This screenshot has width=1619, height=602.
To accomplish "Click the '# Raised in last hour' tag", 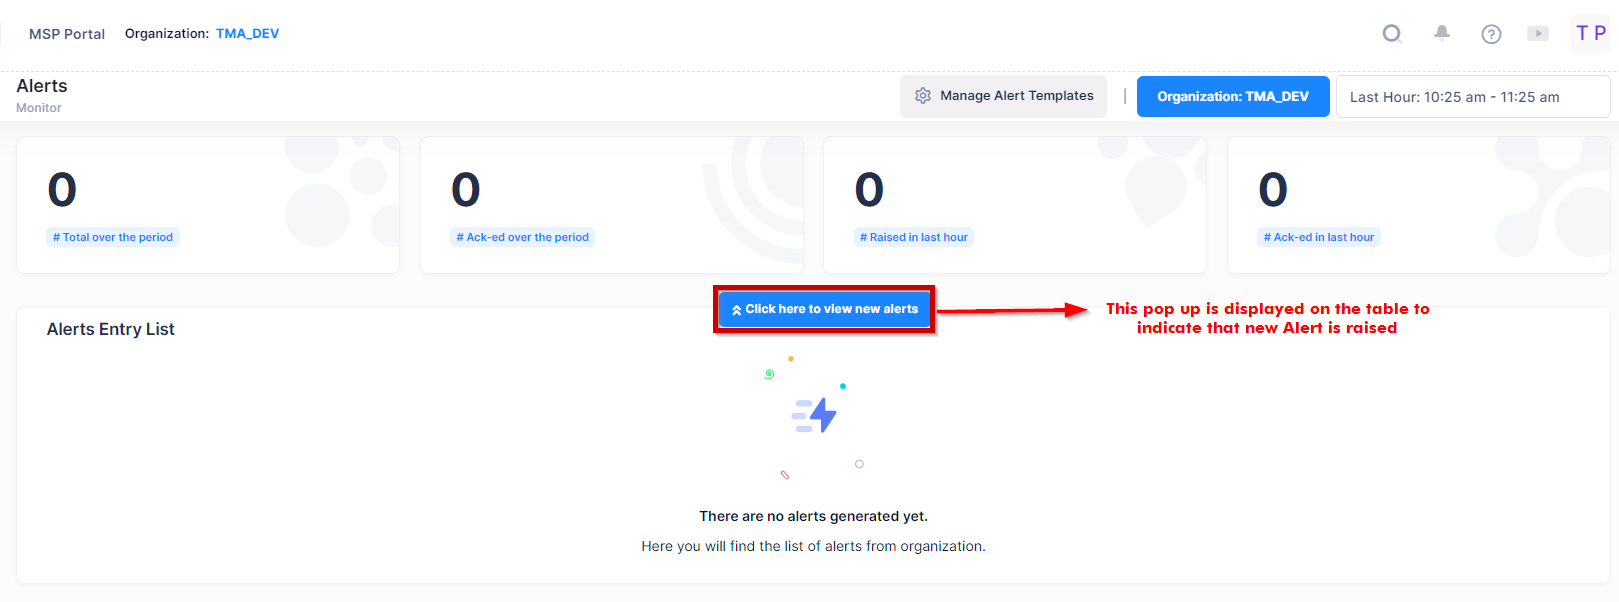I will tap(914, 238).
